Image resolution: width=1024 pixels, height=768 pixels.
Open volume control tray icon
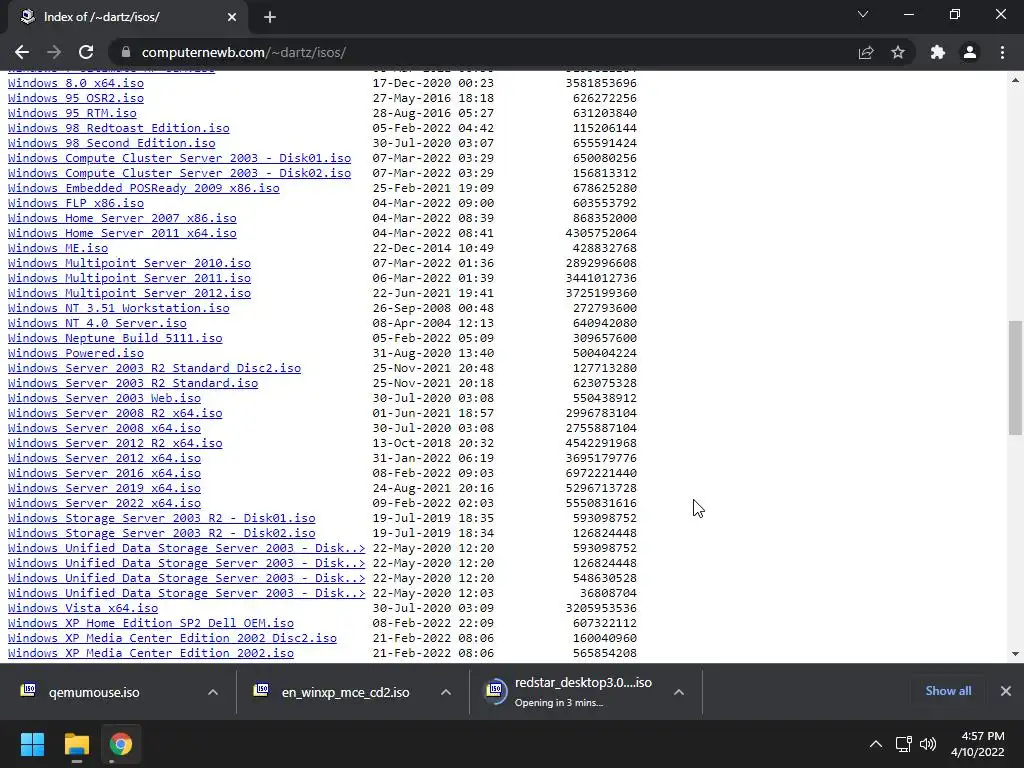[x=927, y=744]
